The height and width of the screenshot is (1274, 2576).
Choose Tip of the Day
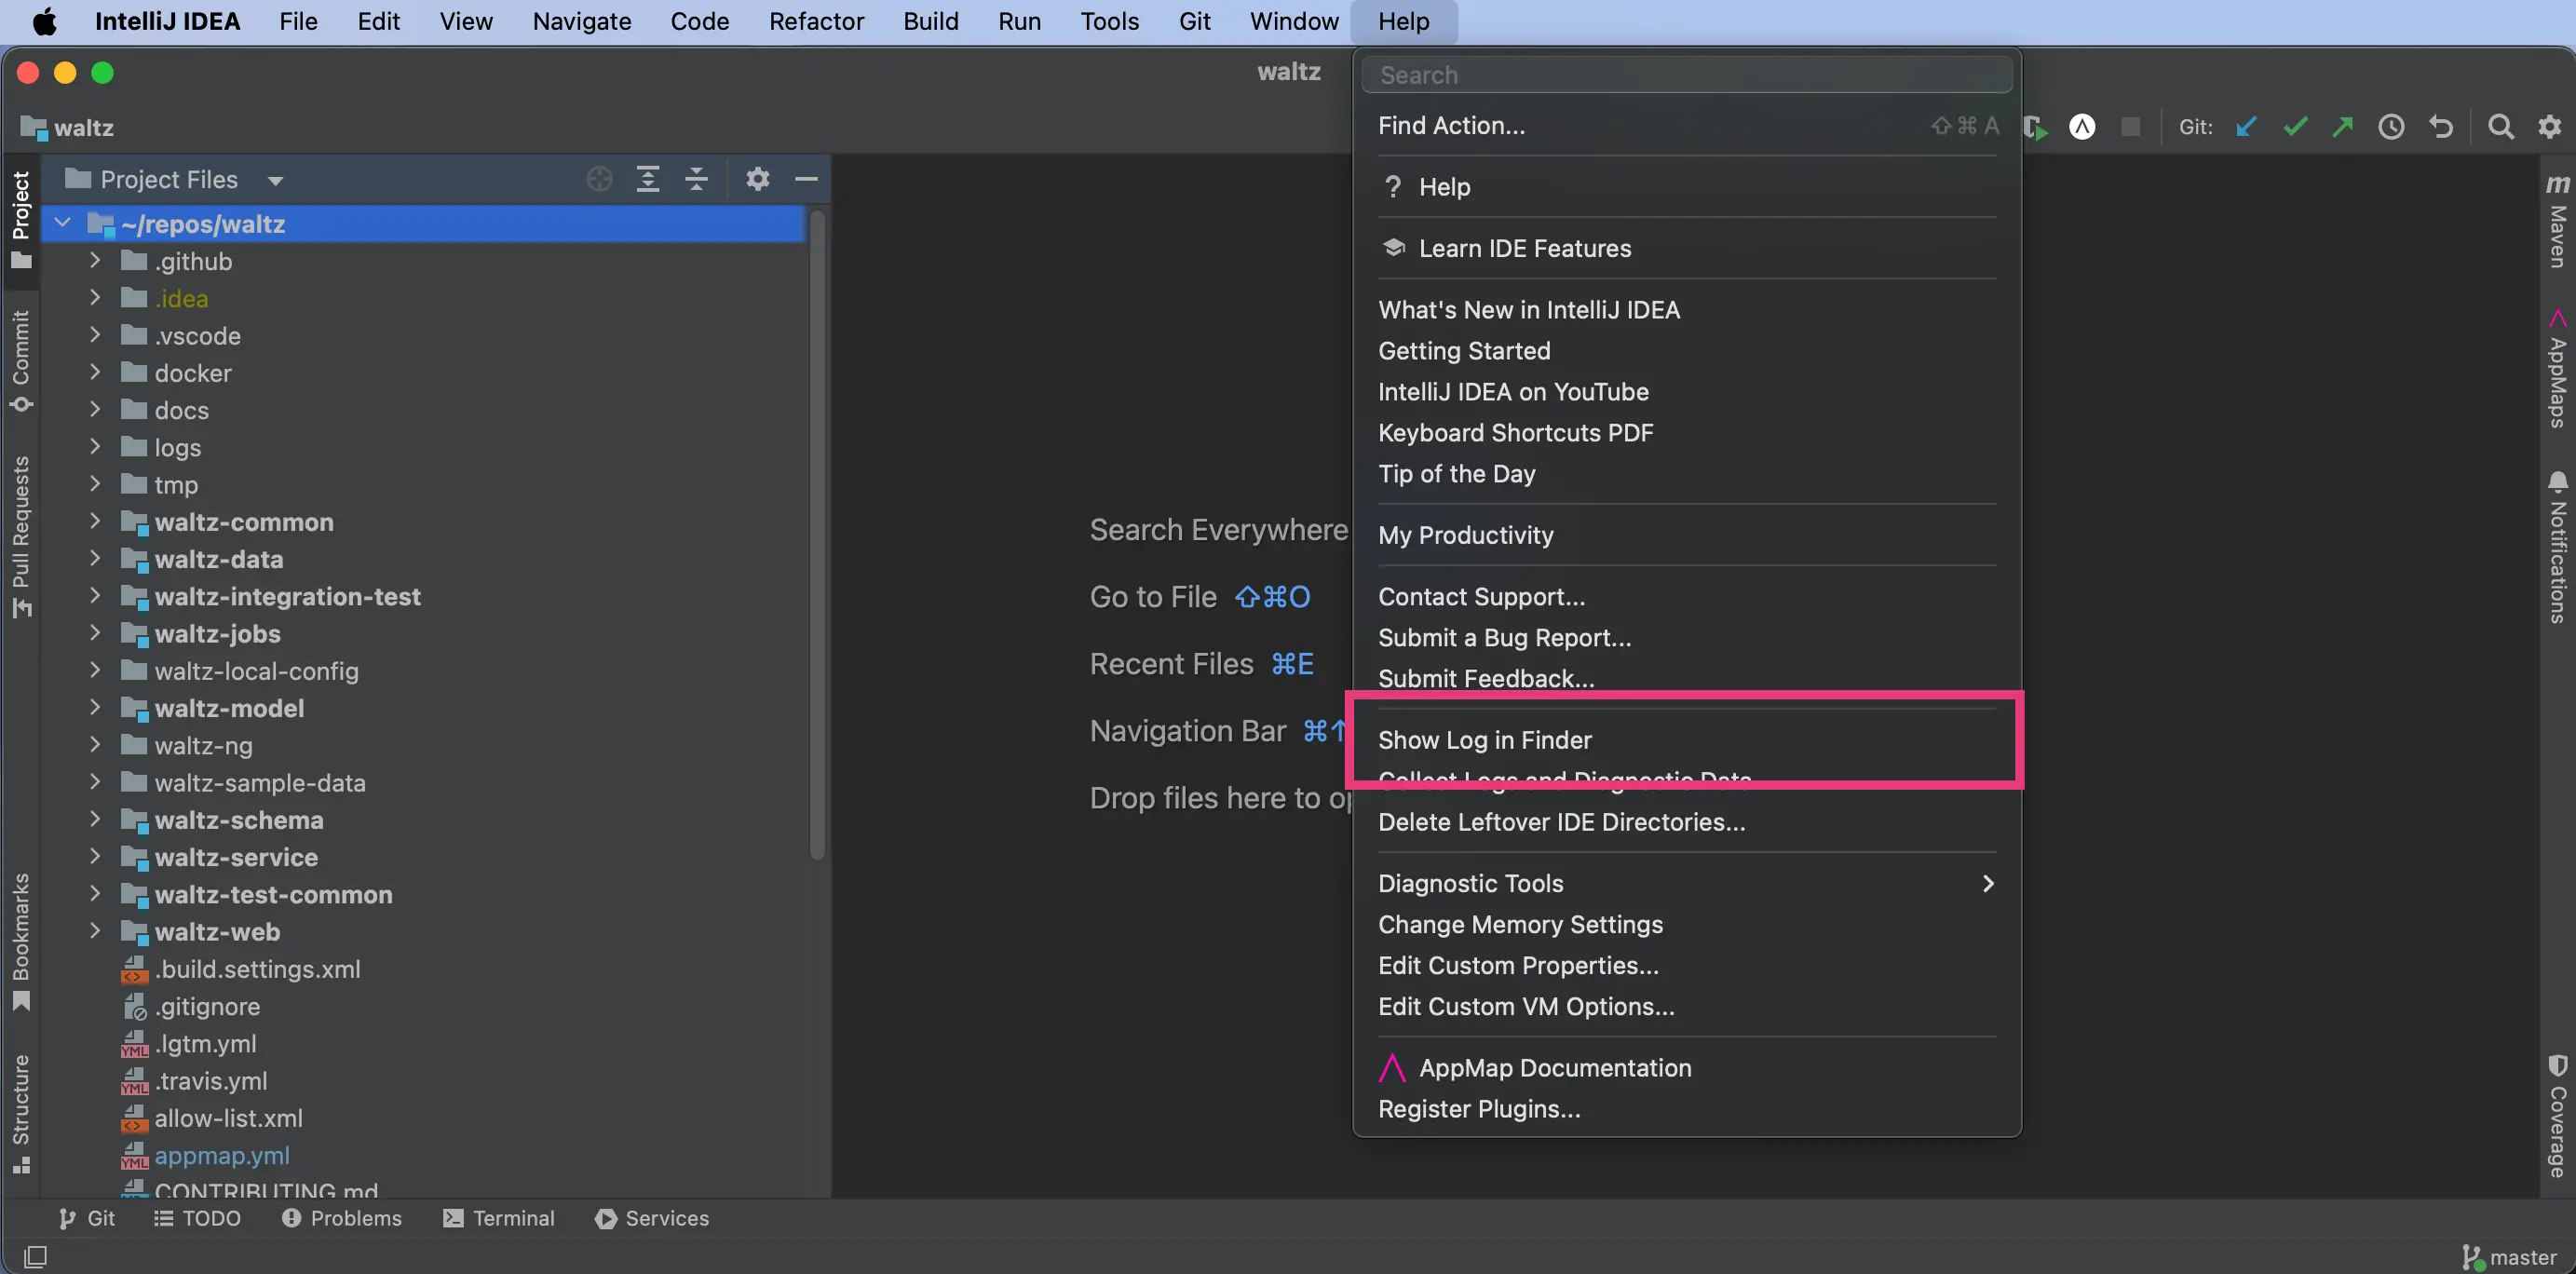(x=1687, y=473)
